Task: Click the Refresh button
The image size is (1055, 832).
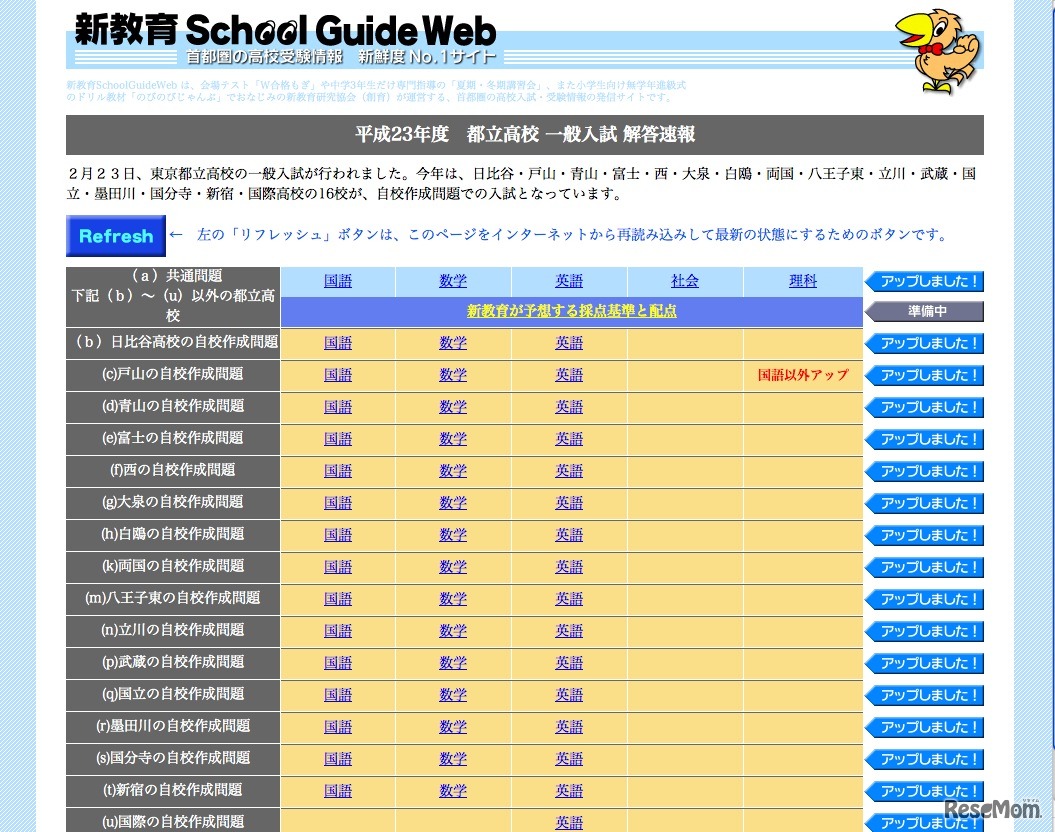Action: (114, 236)
